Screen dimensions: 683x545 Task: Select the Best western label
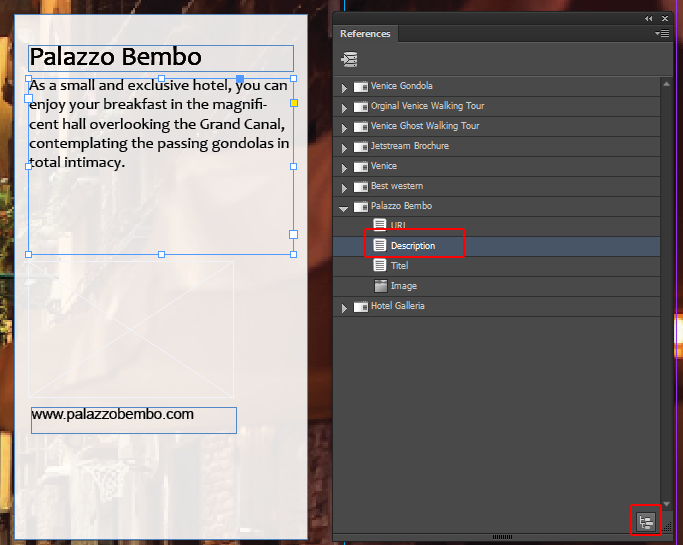click(x=397, y=186)
